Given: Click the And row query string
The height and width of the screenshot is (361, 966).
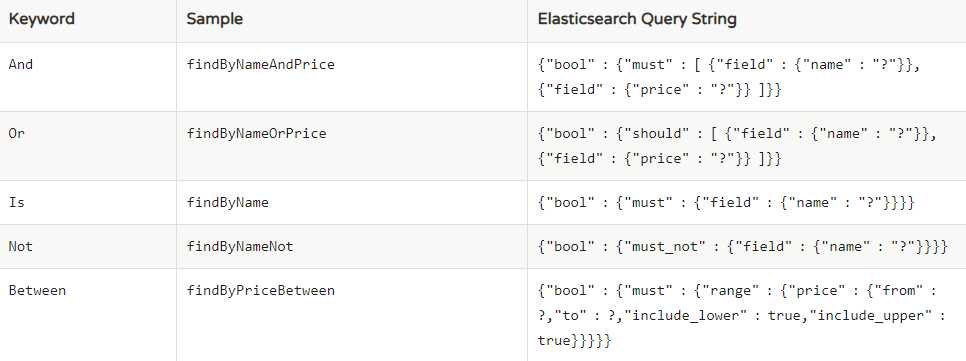Looking at the screenshot, I should click(729, 77).
